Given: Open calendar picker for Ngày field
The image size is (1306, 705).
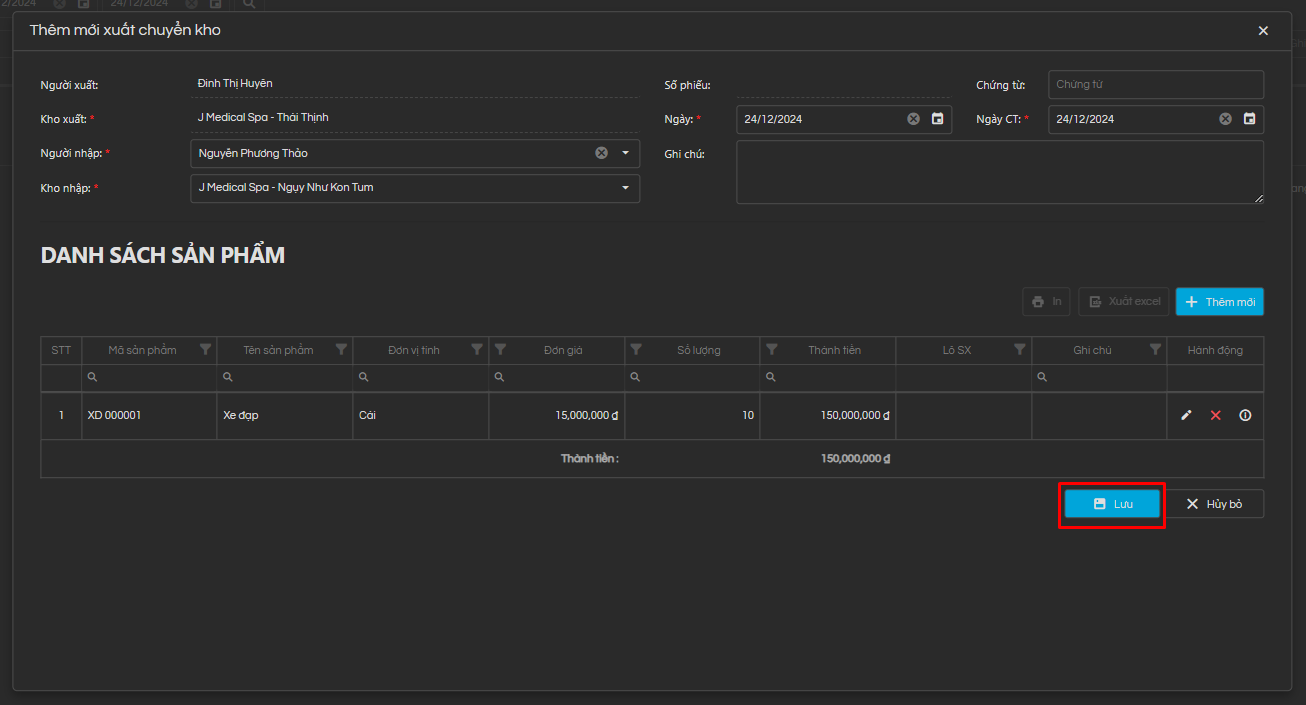Looking at the screenshot, I should (x=937, y=119).
